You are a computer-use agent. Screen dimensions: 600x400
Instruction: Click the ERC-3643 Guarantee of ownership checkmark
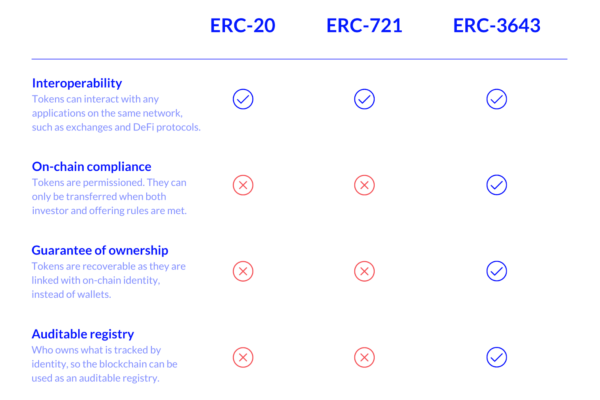[497, 271]
